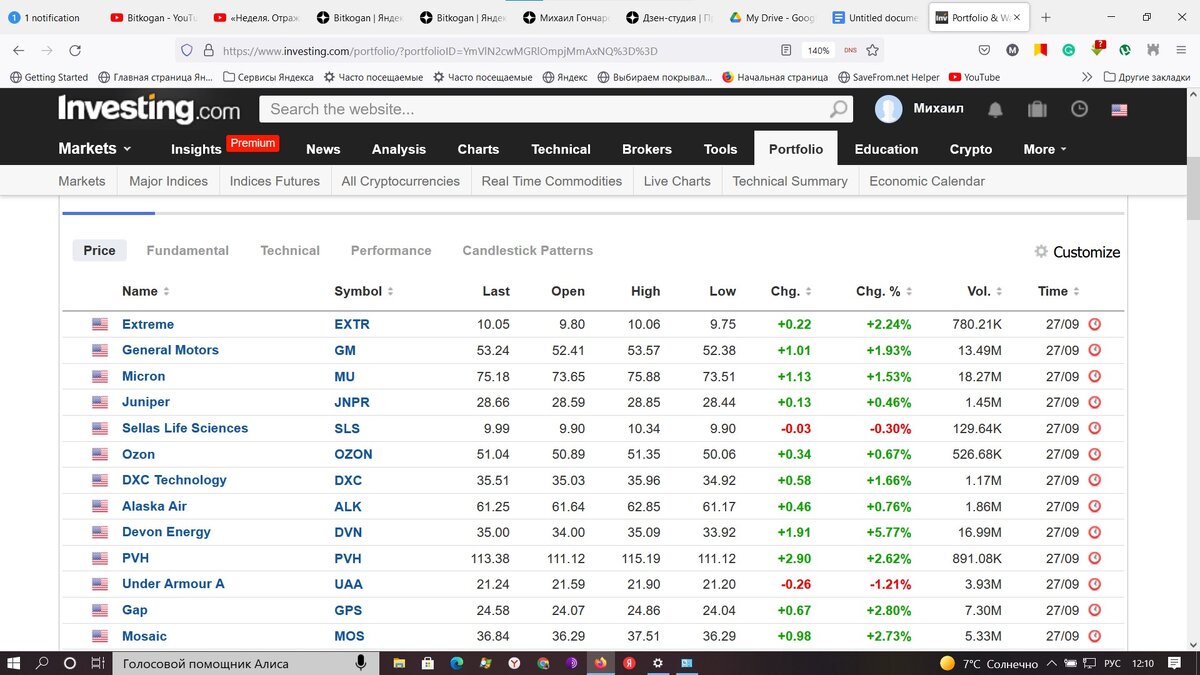The image size is (1200, 675).
Task: Open the Economic Calendar link
Action: tap(927, 181)
